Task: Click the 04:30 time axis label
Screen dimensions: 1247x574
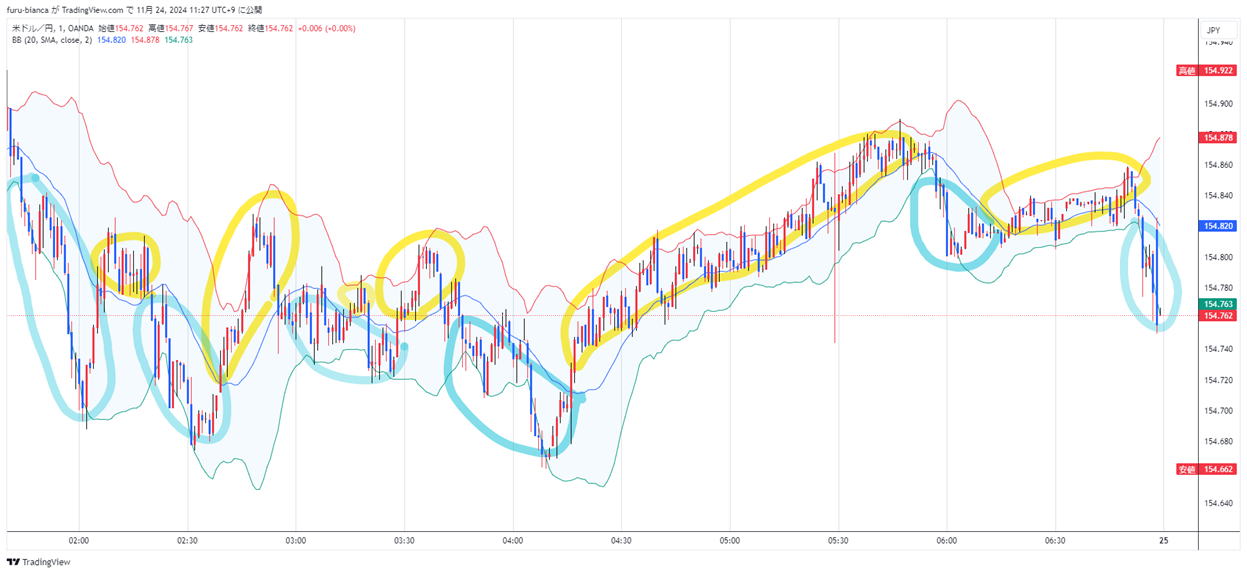Action: pos(621,540)
